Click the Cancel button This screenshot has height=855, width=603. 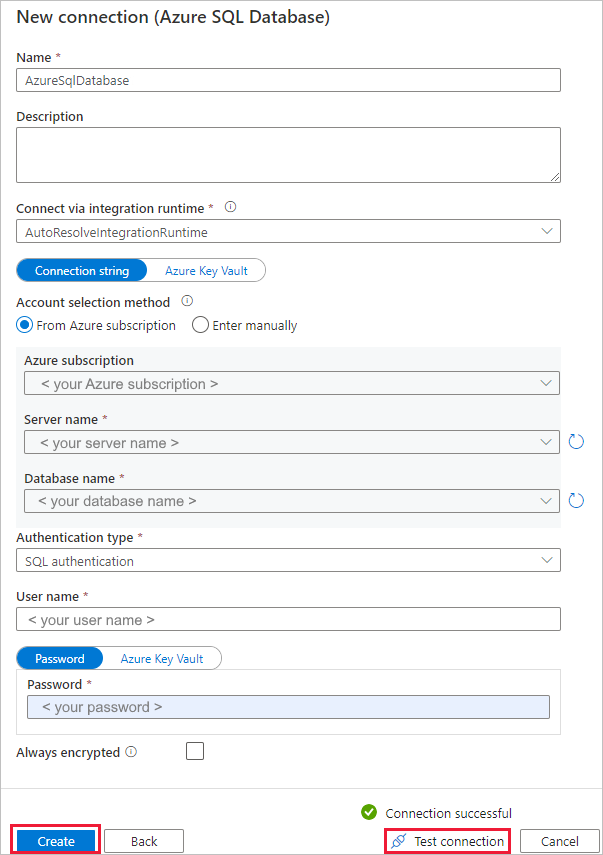559,841
